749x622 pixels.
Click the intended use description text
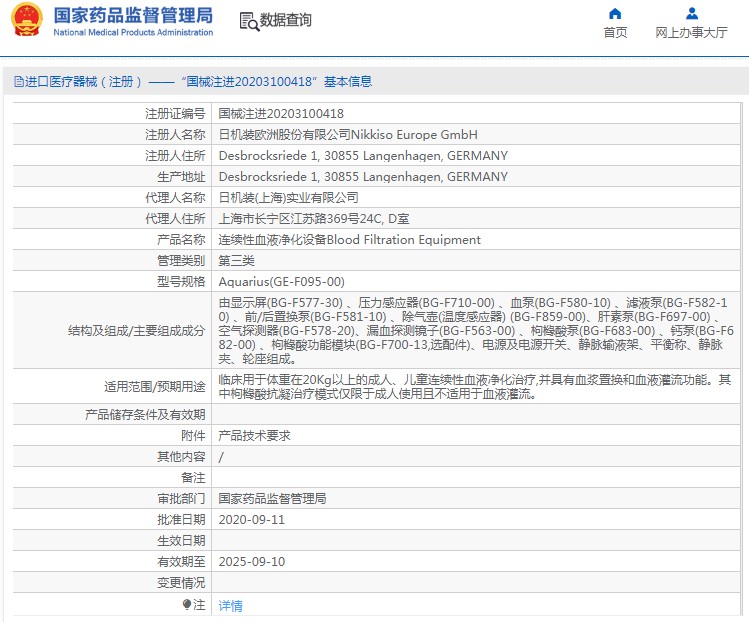click(x=475, y=387)
